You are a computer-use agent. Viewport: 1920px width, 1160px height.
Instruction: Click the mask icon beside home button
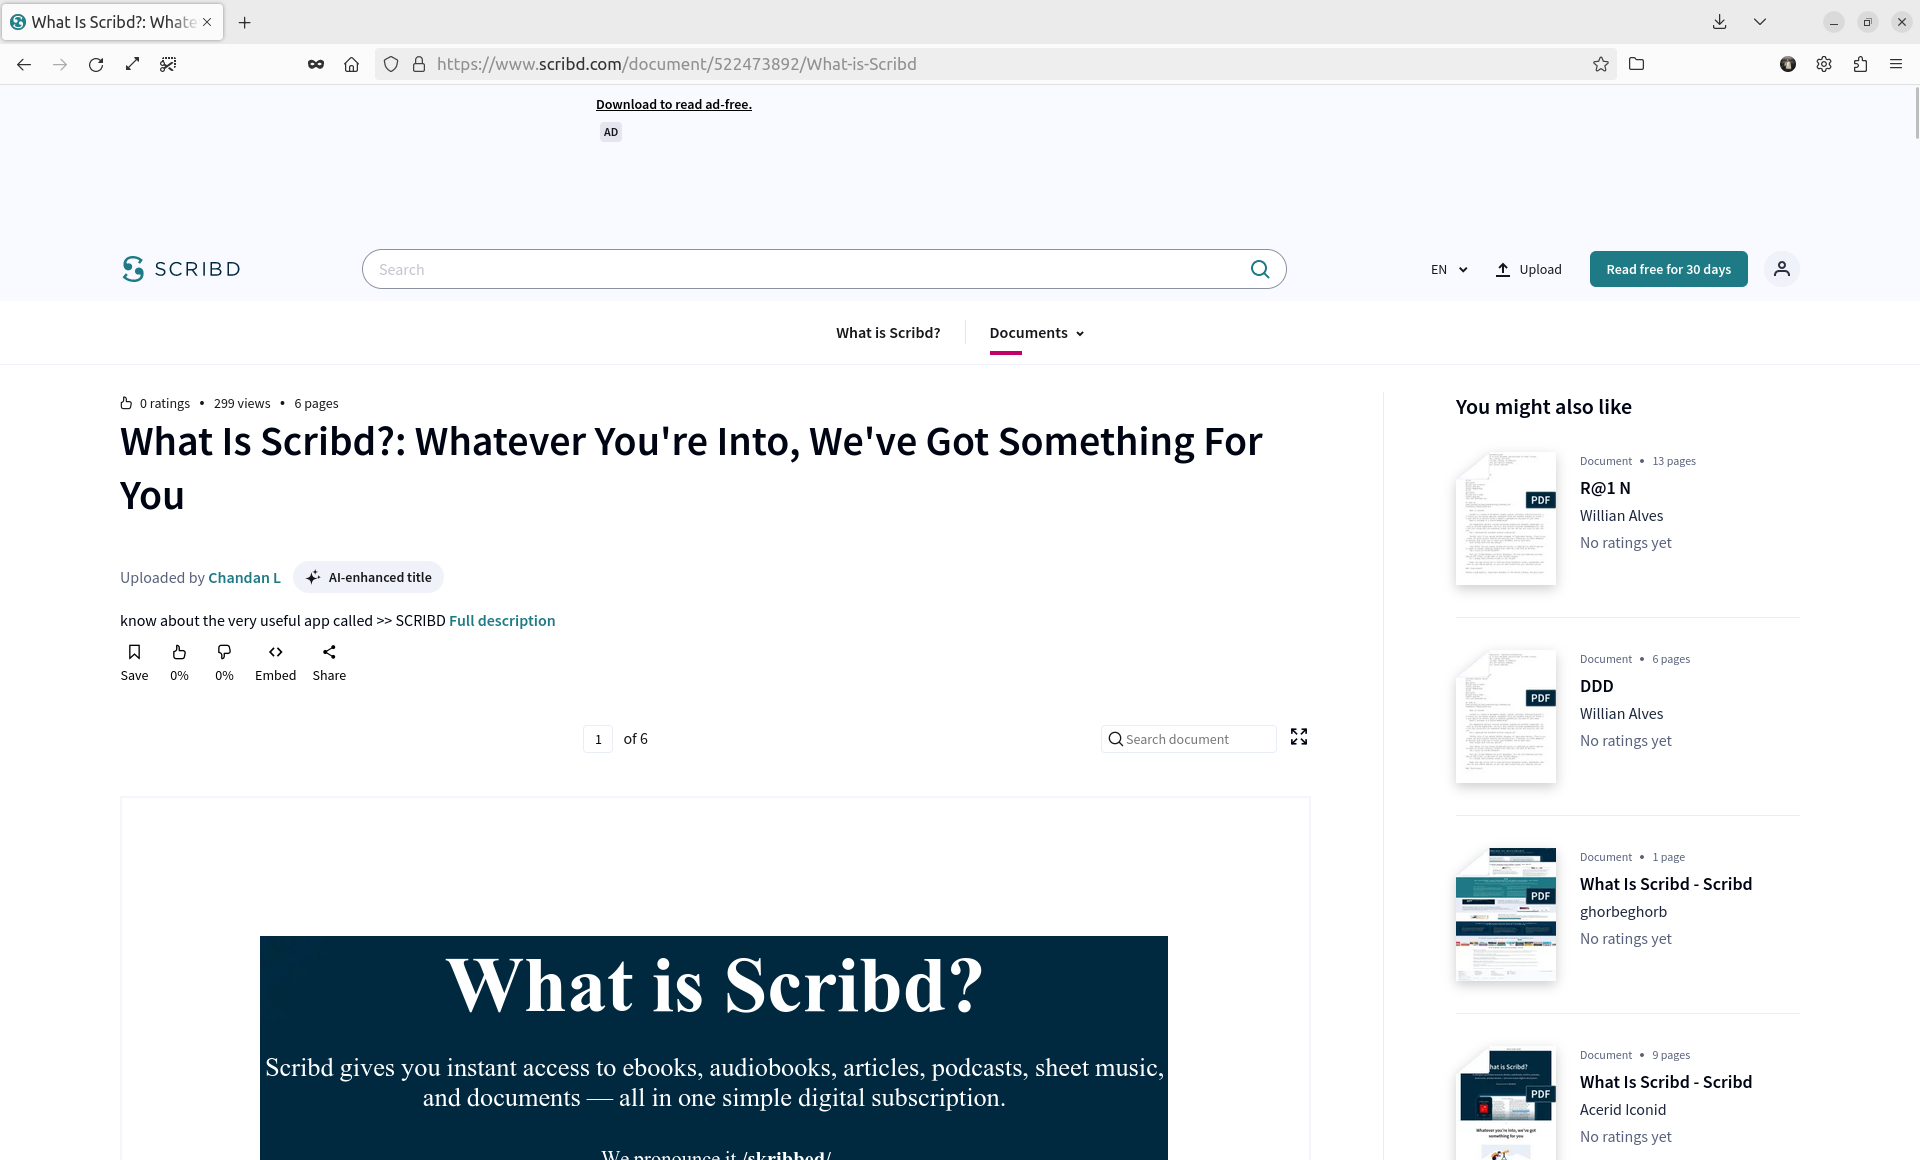316,64
